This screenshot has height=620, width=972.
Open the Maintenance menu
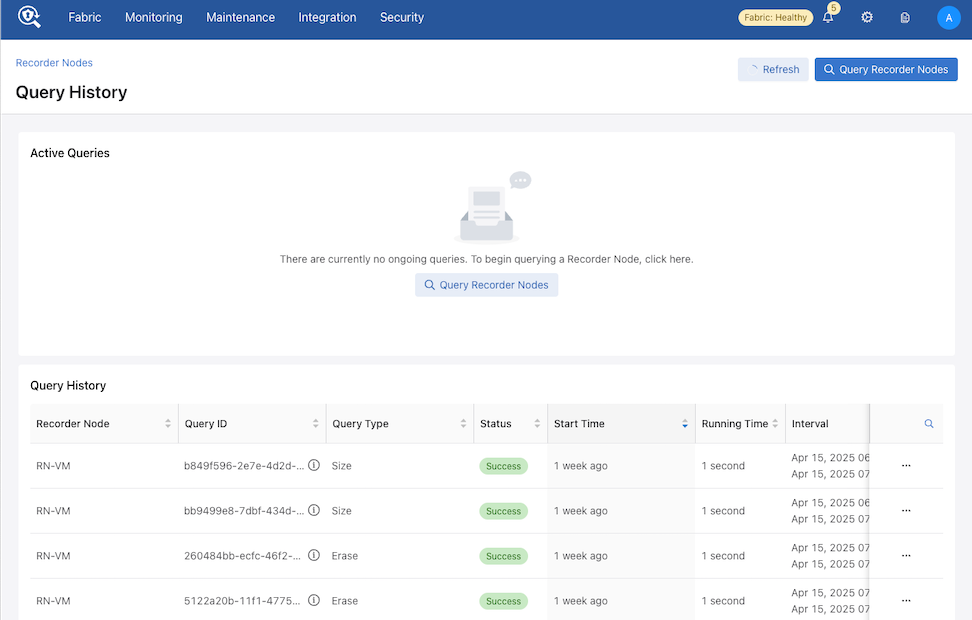pos(241,17)
